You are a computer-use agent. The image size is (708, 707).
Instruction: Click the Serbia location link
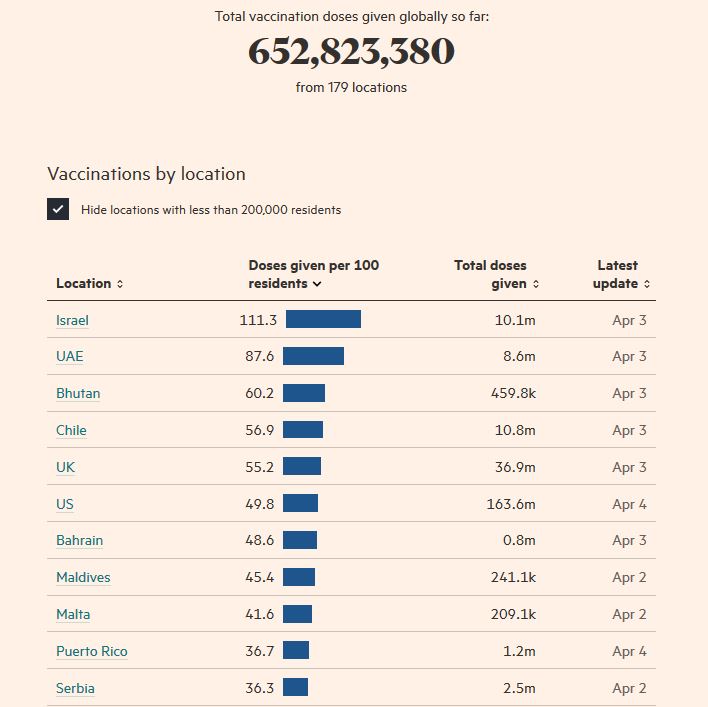tap(75, 688)
